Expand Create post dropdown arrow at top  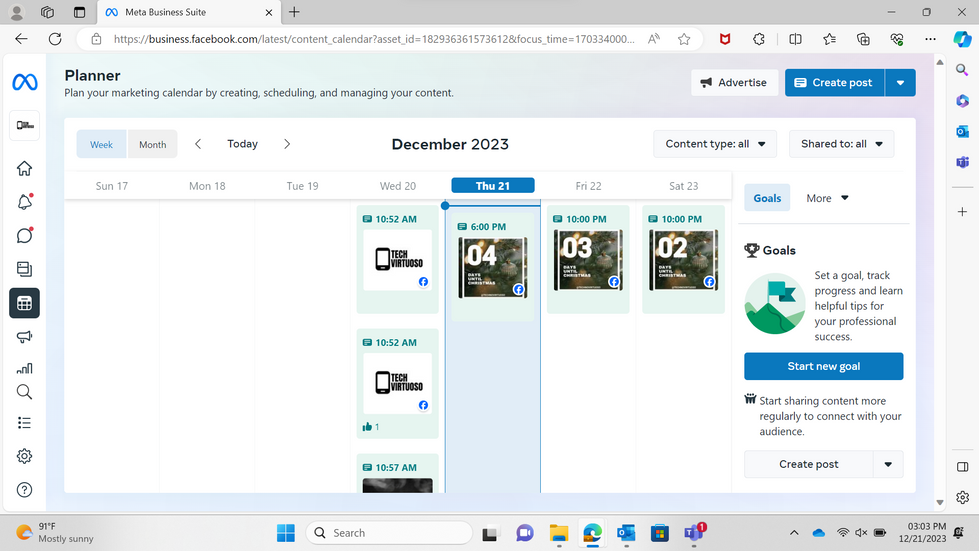tap(900, 82)
